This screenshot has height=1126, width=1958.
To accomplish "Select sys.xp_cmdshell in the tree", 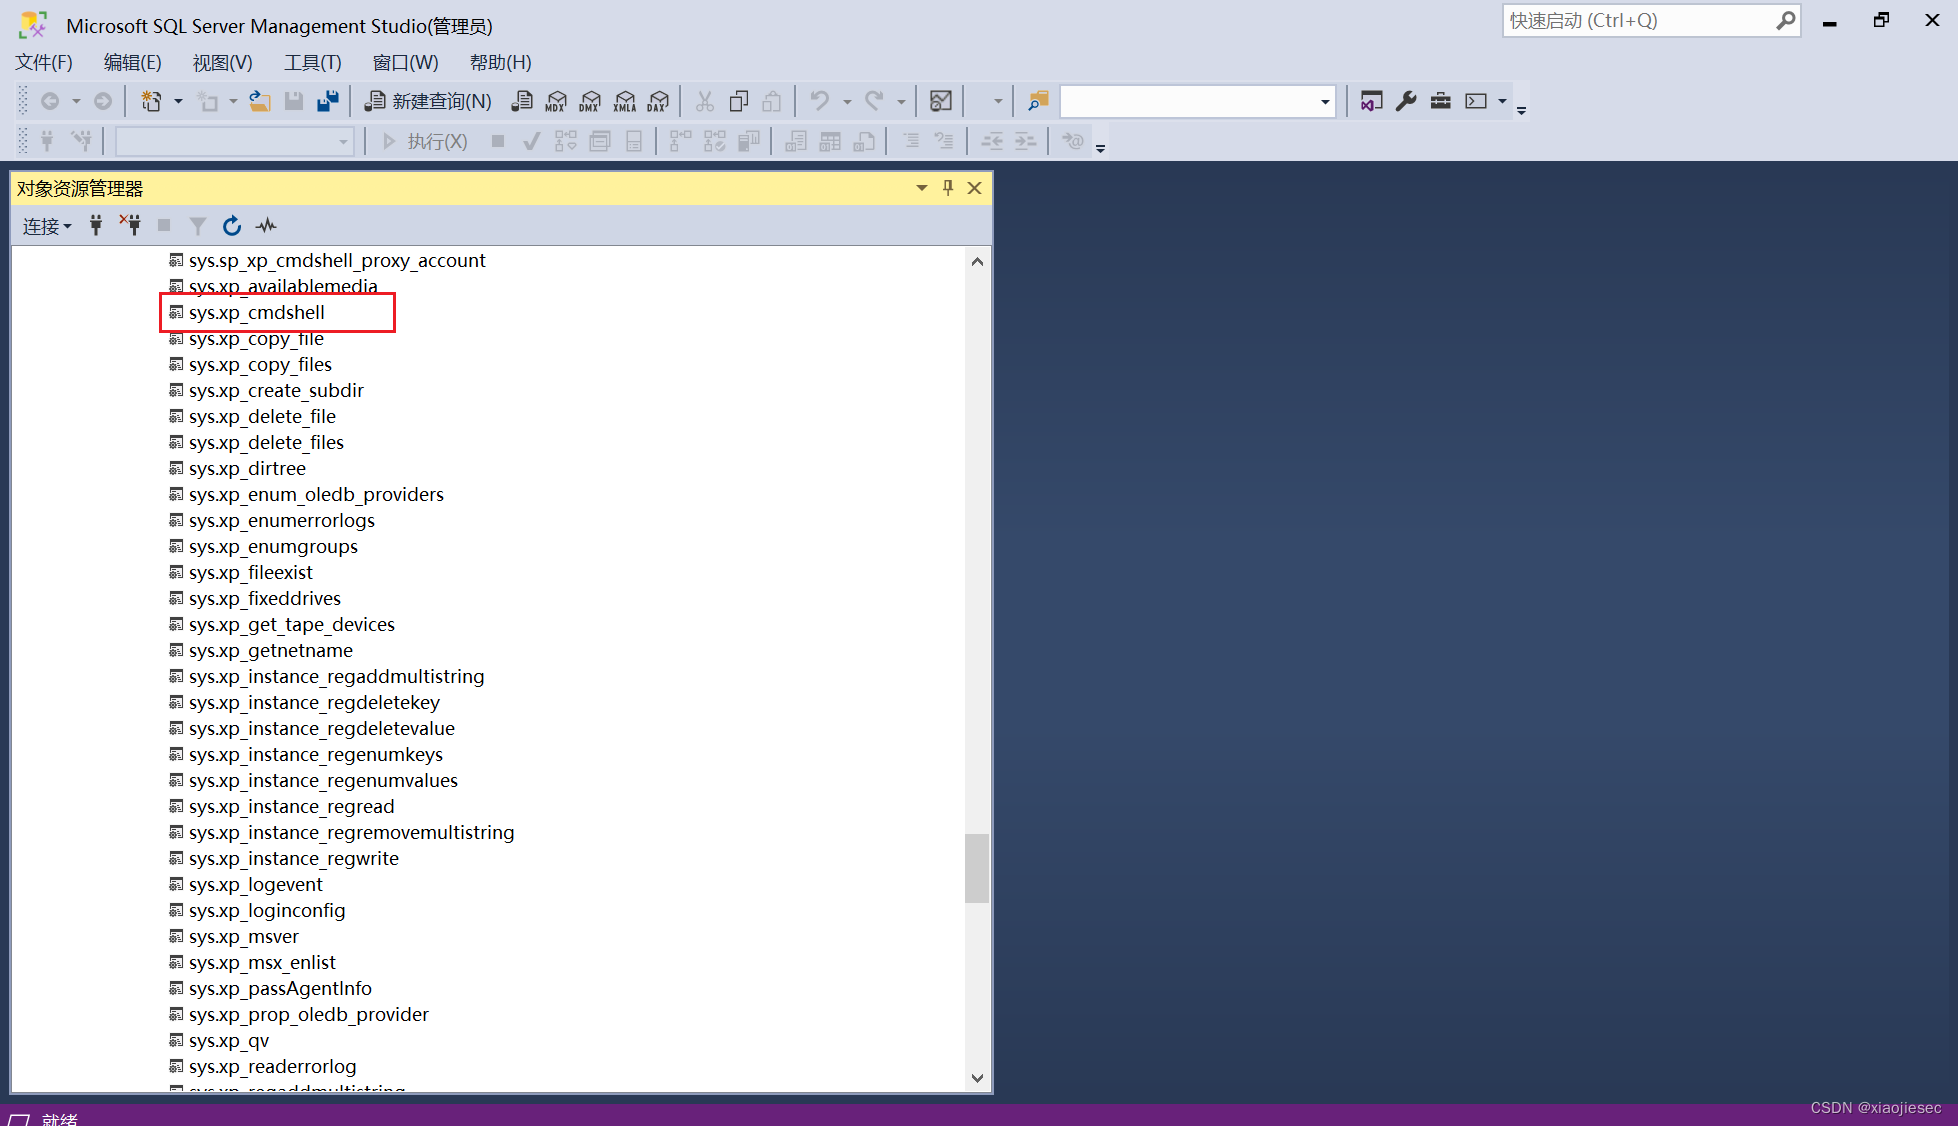I will tap(256, 313).
